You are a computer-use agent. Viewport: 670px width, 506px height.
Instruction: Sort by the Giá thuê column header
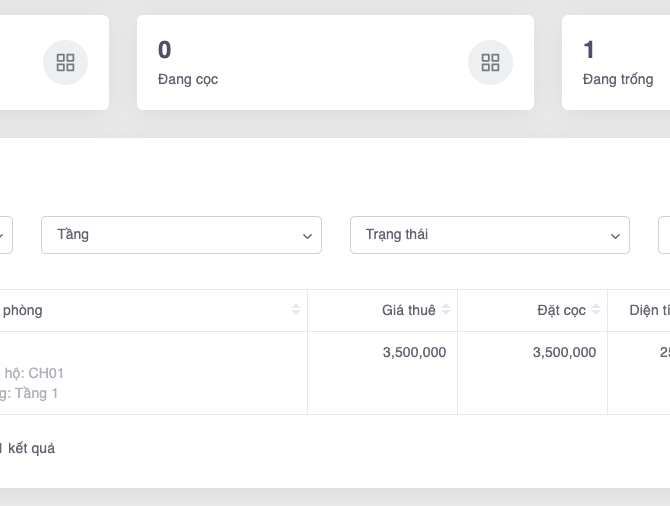tap(408, 310)
